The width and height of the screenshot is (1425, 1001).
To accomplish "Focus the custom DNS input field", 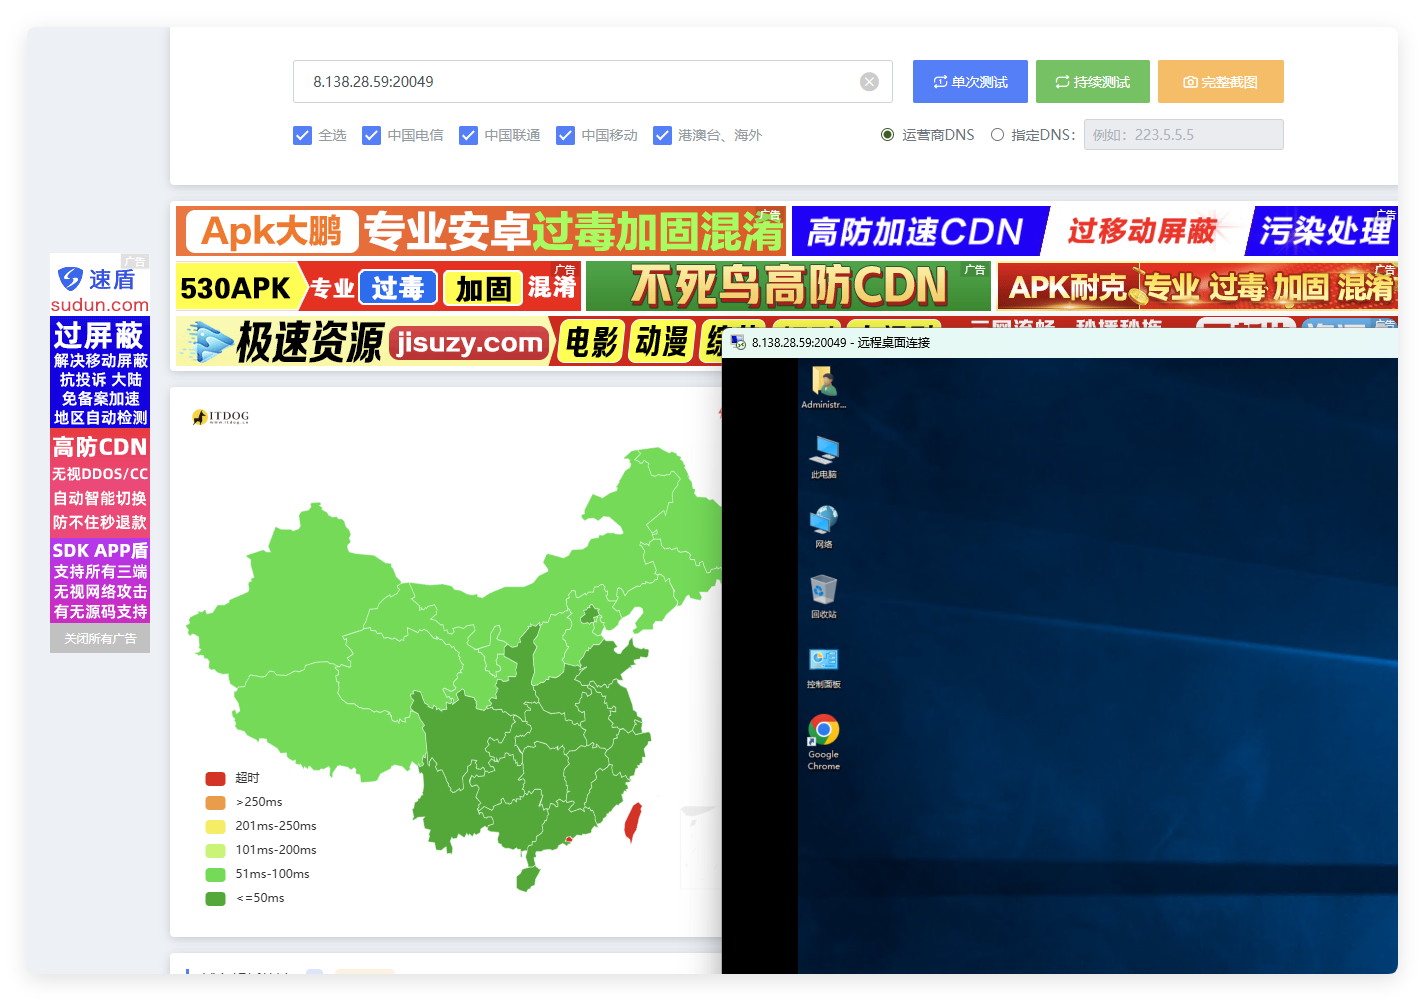I will pos(1183,135).
